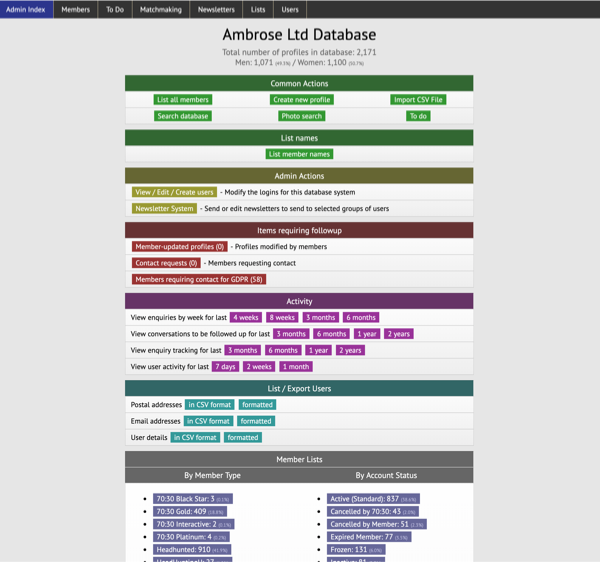Click Import CSV File button

[418, 100]
